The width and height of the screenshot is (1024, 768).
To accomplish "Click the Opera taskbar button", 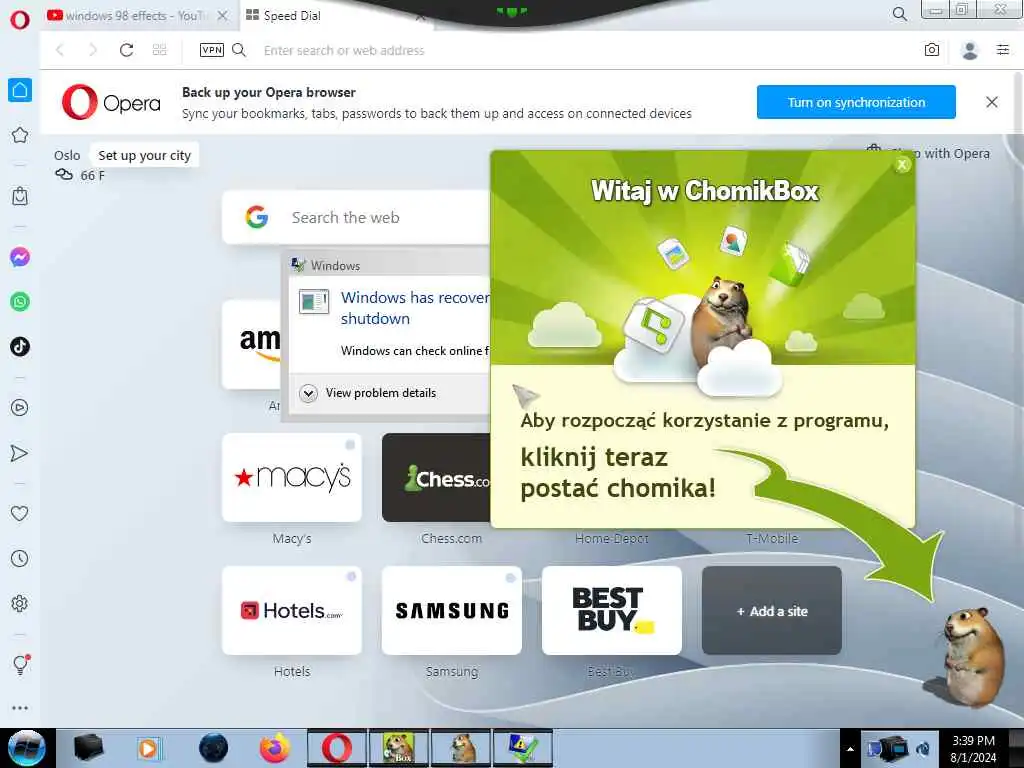I will [337, 748].
